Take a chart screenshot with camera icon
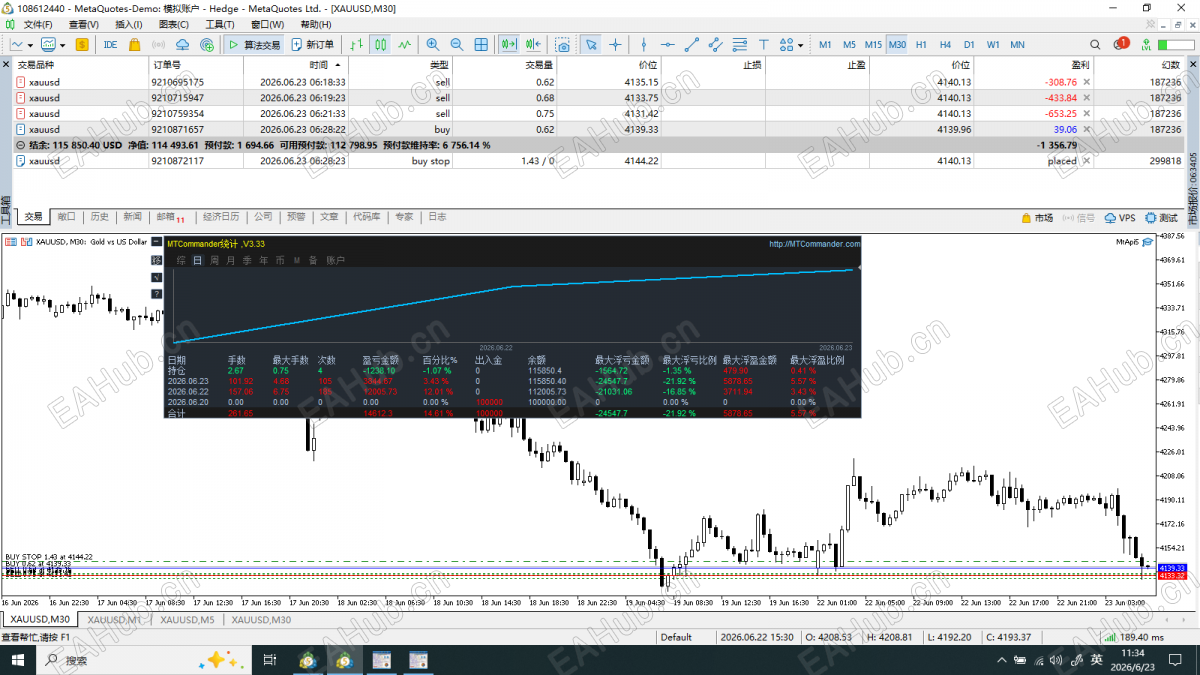This screenshot has width=1200, height=675. 563,44
